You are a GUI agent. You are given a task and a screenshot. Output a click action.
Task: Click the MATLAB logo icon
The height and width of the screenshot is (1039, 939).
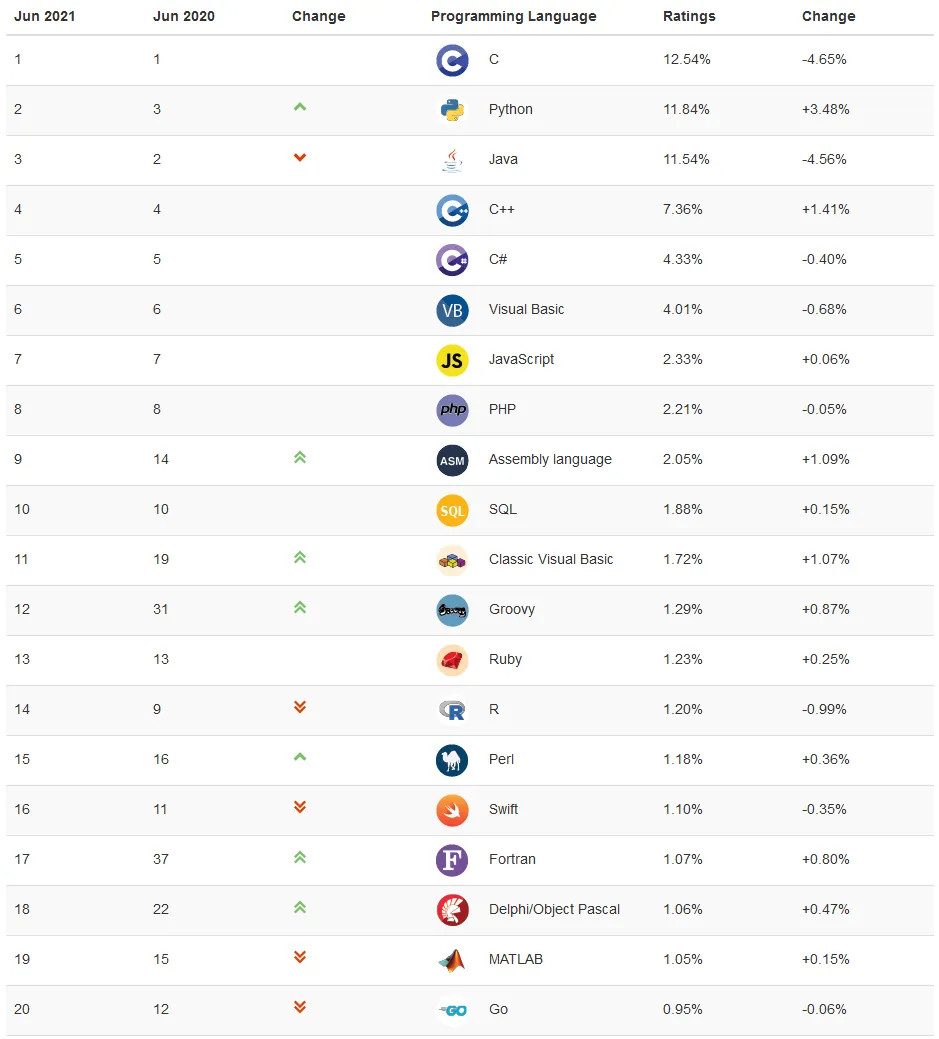pos(452,960)
